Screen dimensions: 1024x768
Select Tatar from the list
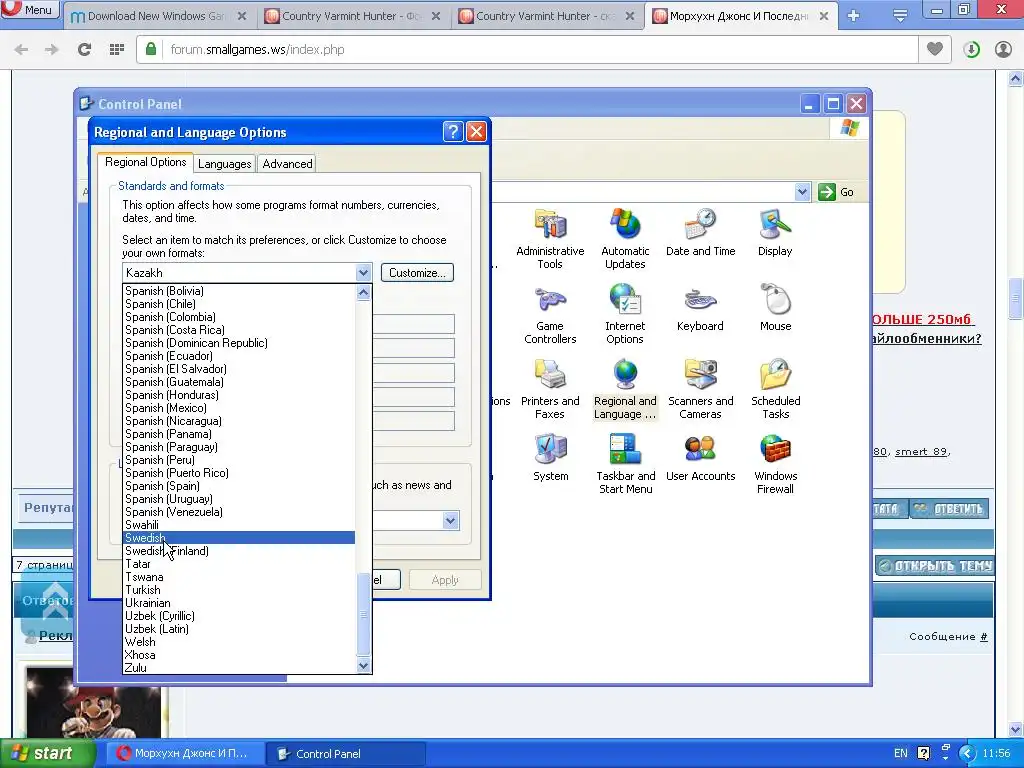tap(239, 564)
